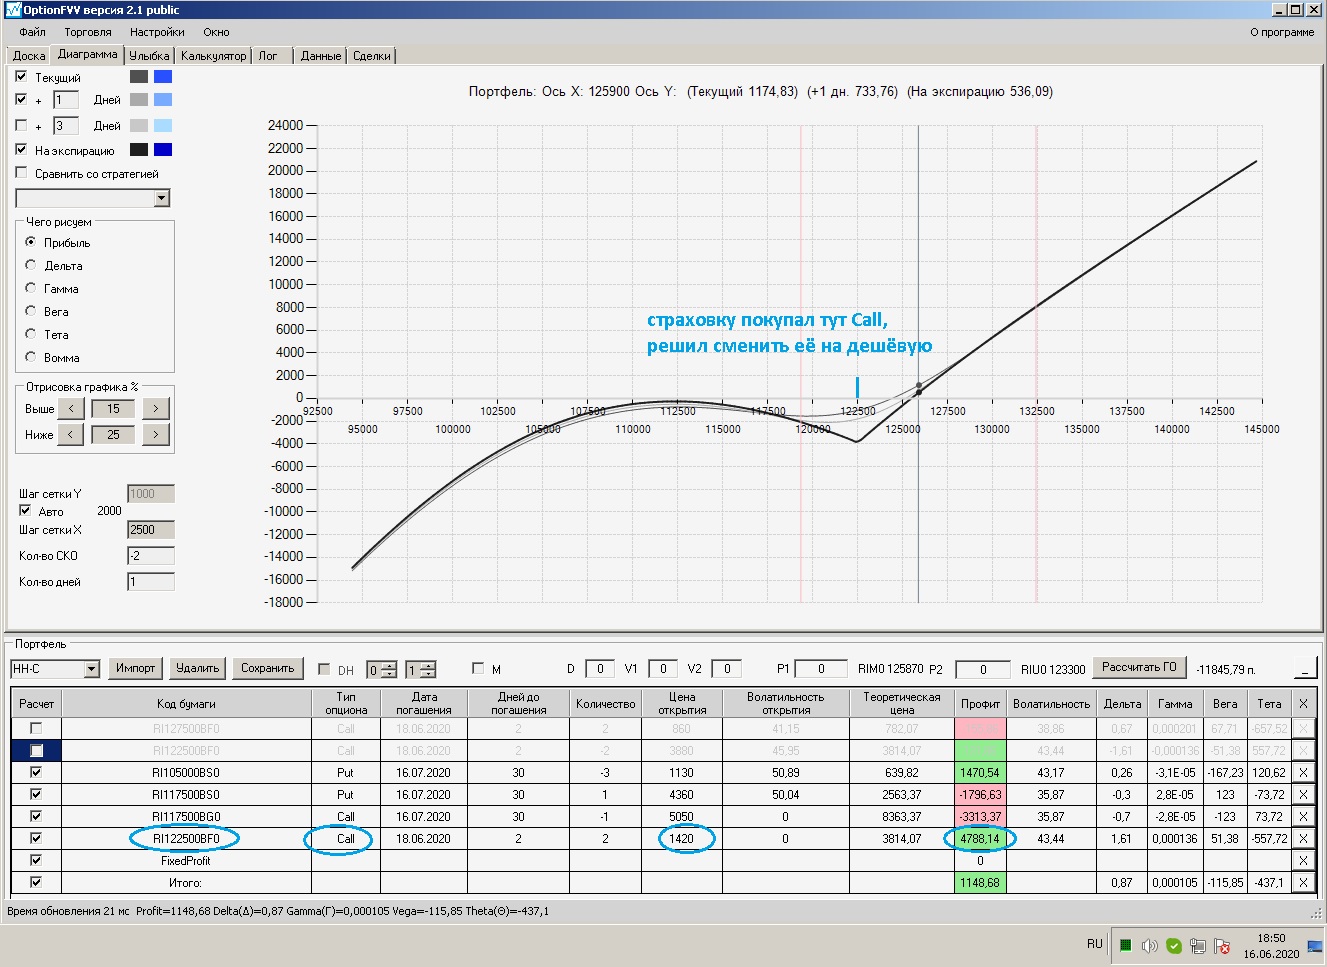
Task: Check the Расчет box for RI127500BF0 row
Action: tap(36, 728)
